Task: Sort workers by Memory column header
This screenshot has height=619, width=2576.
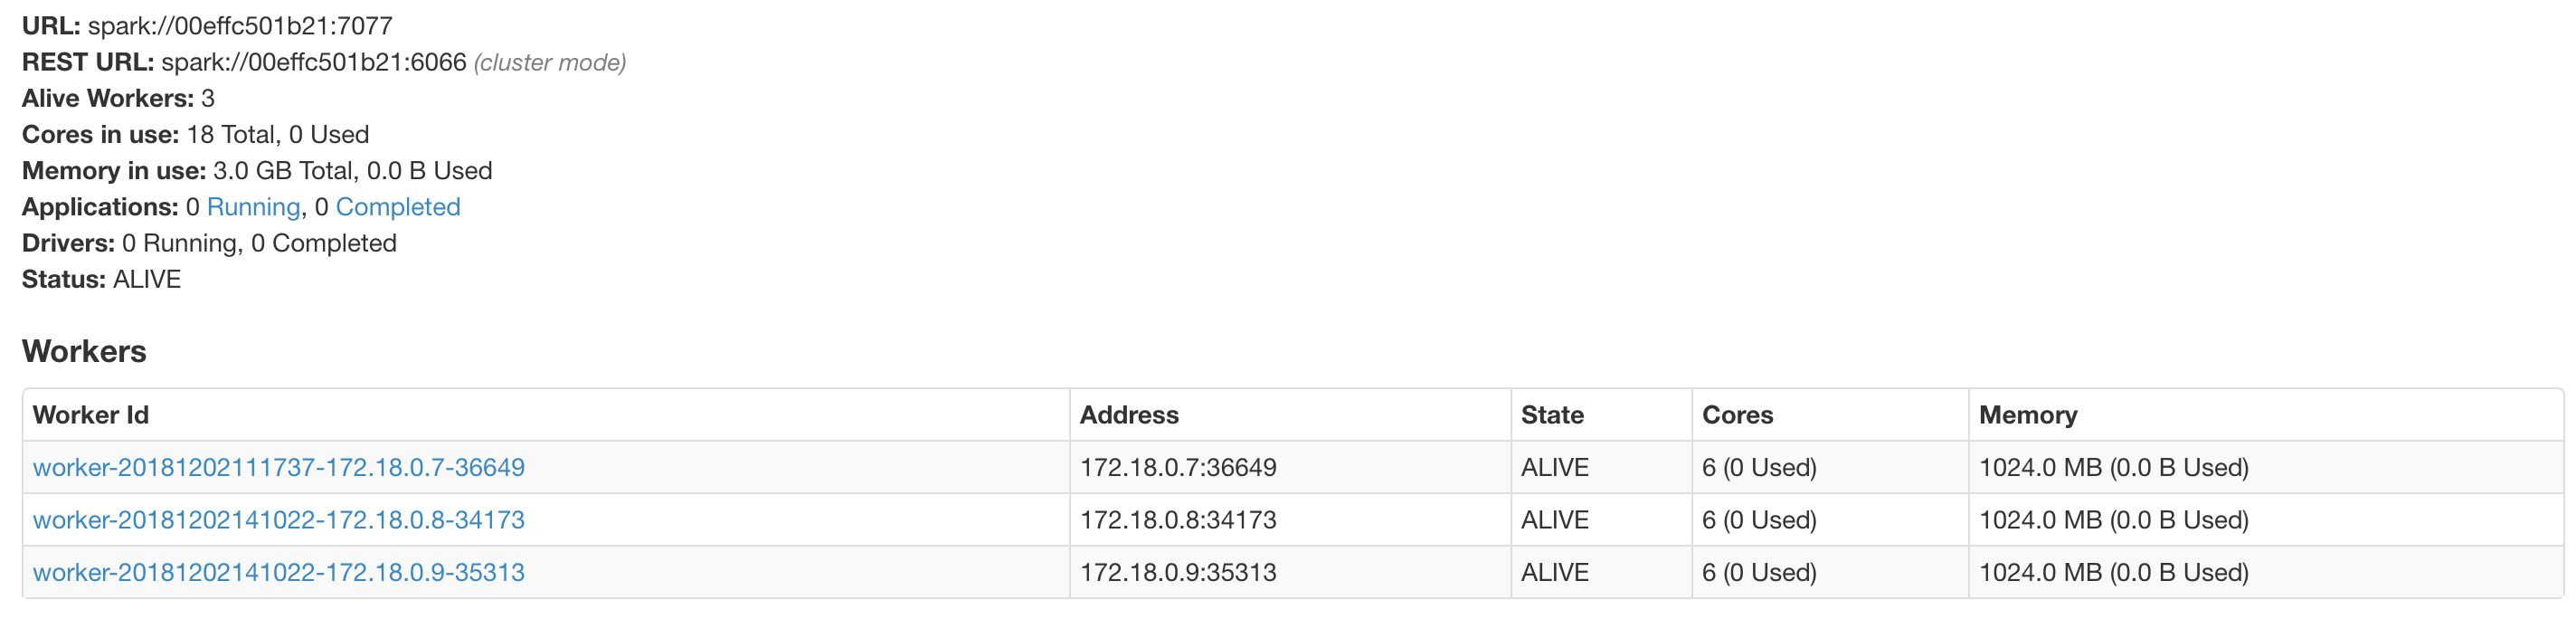Action: (2027, 415)
